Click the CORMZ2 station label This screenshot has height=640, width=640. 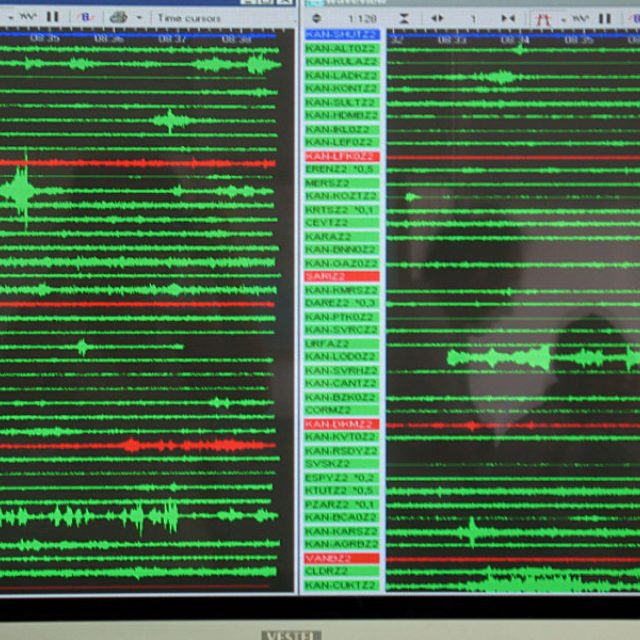(x=341, y=410)
